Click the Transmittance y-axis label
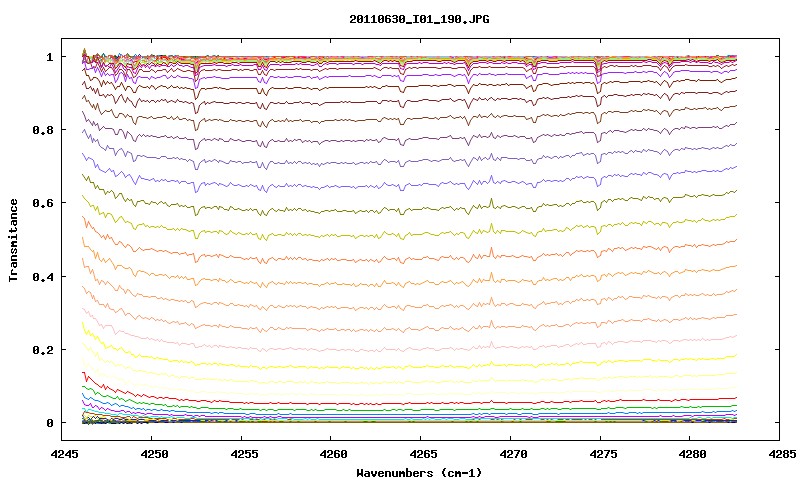Viewport: 800px width, 480px height. [x=13, y=240]
